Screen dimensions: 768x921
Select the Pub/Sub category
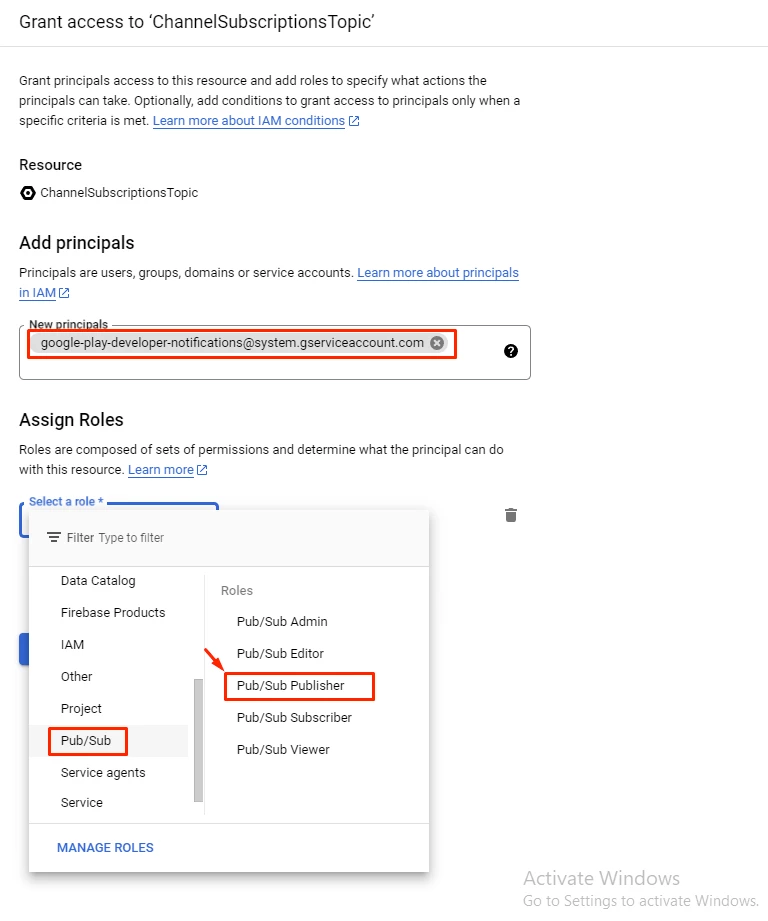[86, 741]
